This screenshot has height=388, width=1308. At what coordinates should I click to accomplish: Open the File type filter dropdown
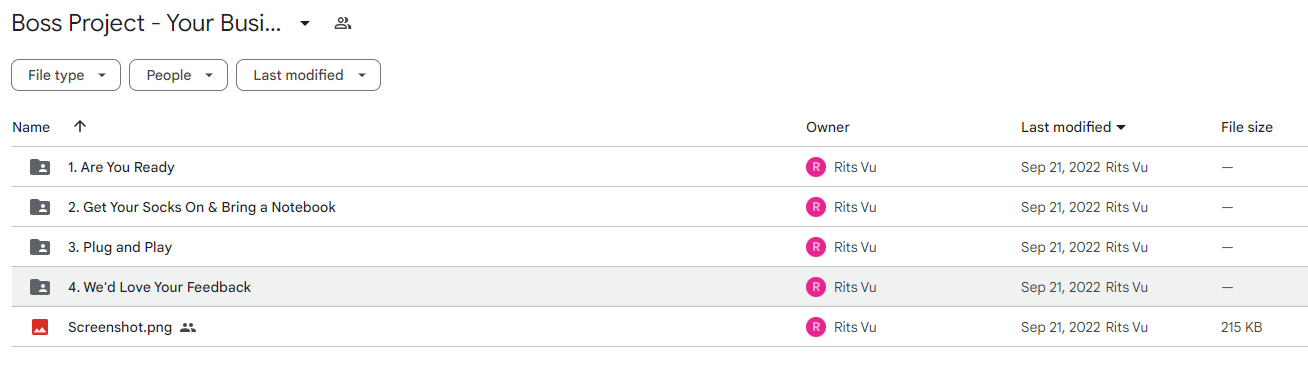coord(66,75)
